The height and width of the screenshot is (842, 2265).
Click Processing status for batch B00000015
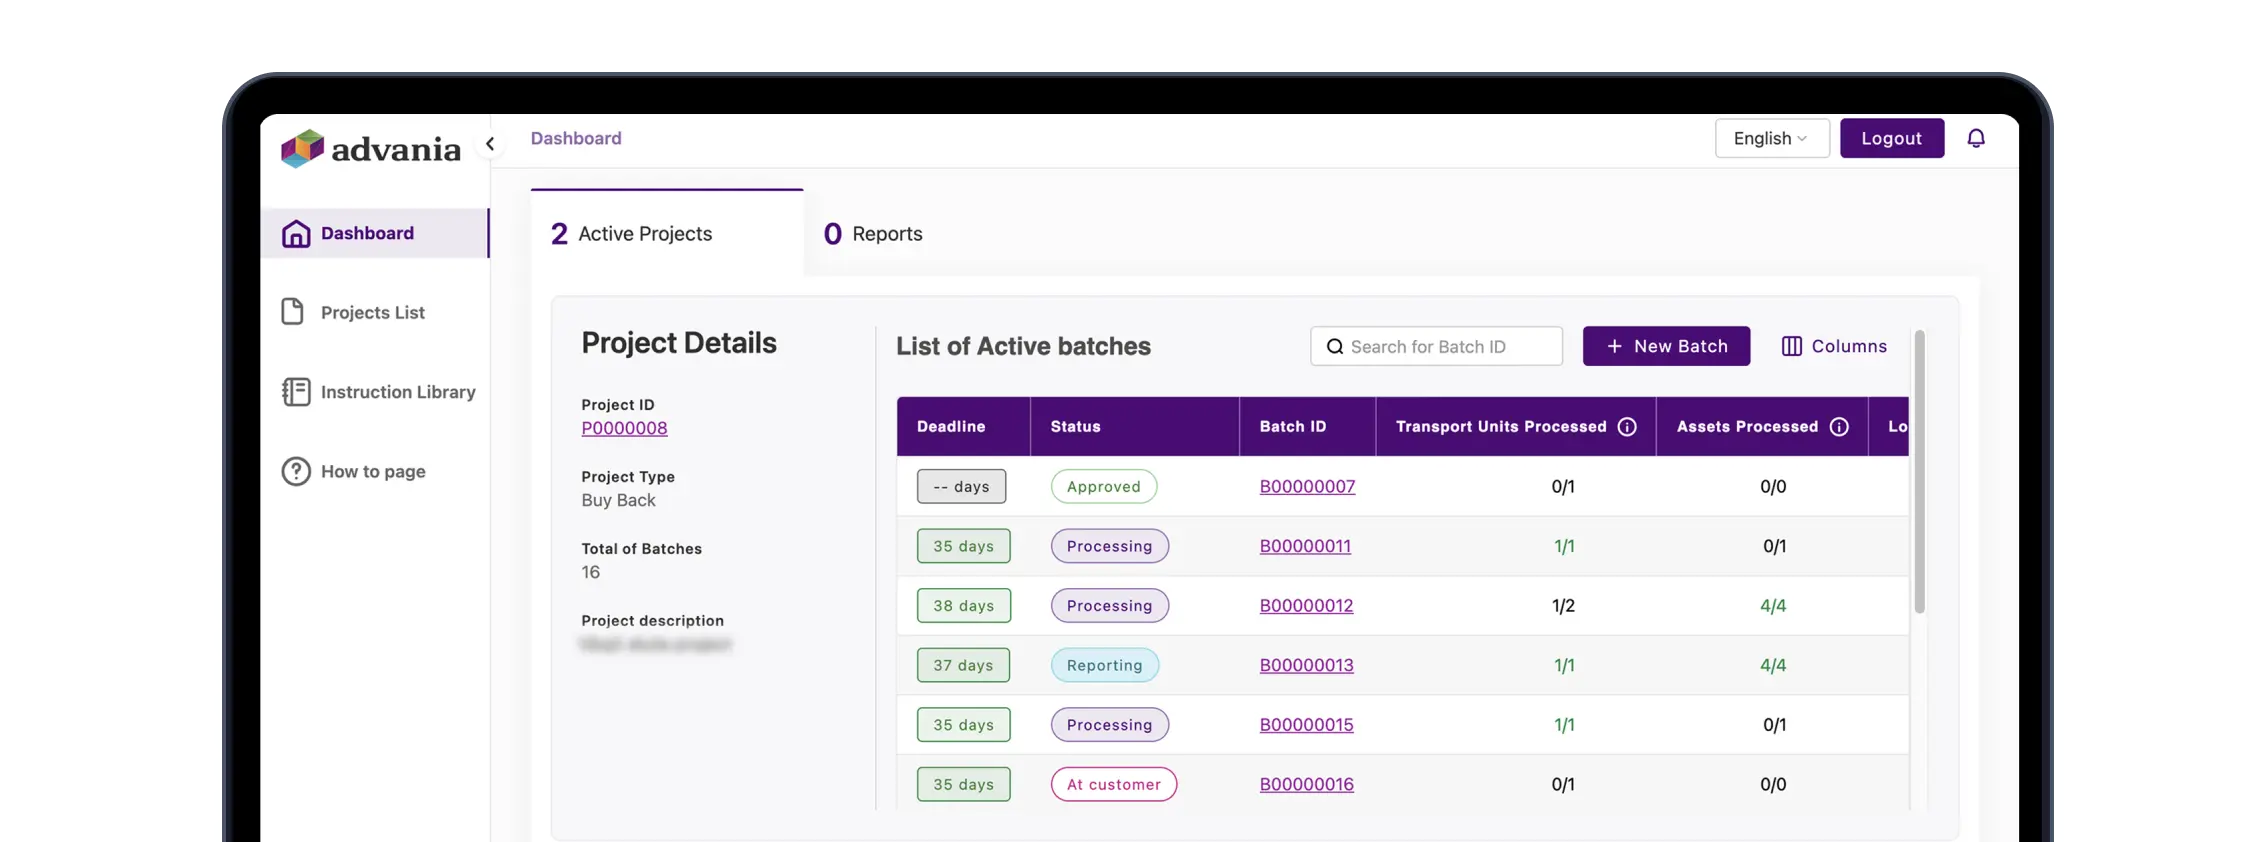1110,725
